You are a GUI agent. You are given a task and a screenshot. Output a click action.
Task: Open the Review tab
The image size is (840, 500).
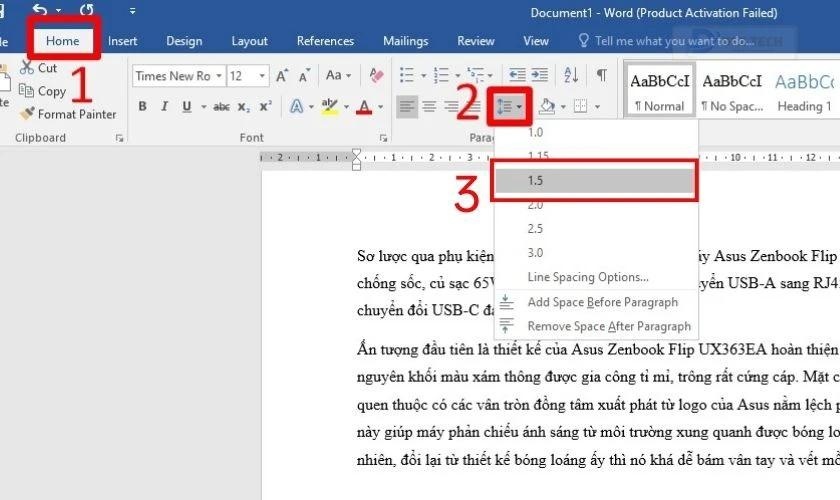pyautogui.click(x=476, y=41)
